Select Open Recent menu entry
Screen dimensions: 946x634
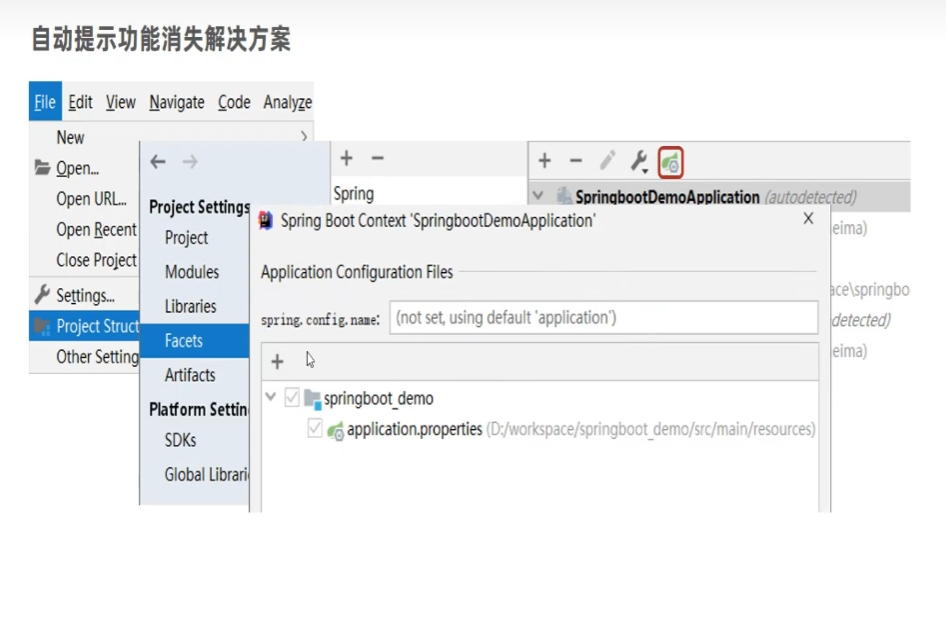[x=97, y=229]
